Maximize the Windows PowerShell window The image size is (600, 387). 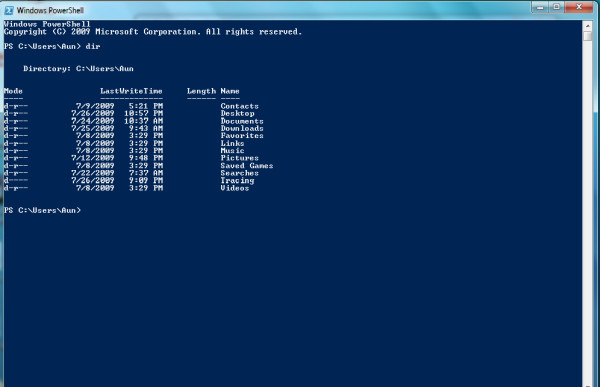click(x=557, y=7)
